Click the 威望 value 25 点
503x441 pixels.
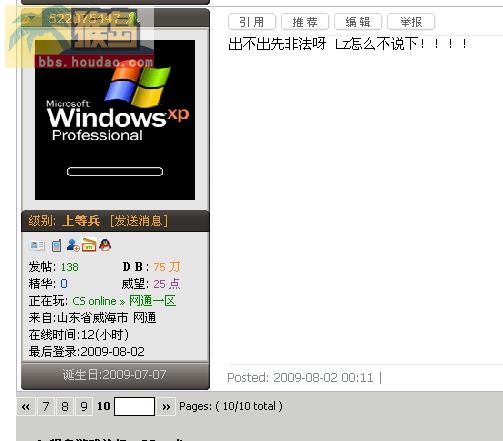(167, 284)
